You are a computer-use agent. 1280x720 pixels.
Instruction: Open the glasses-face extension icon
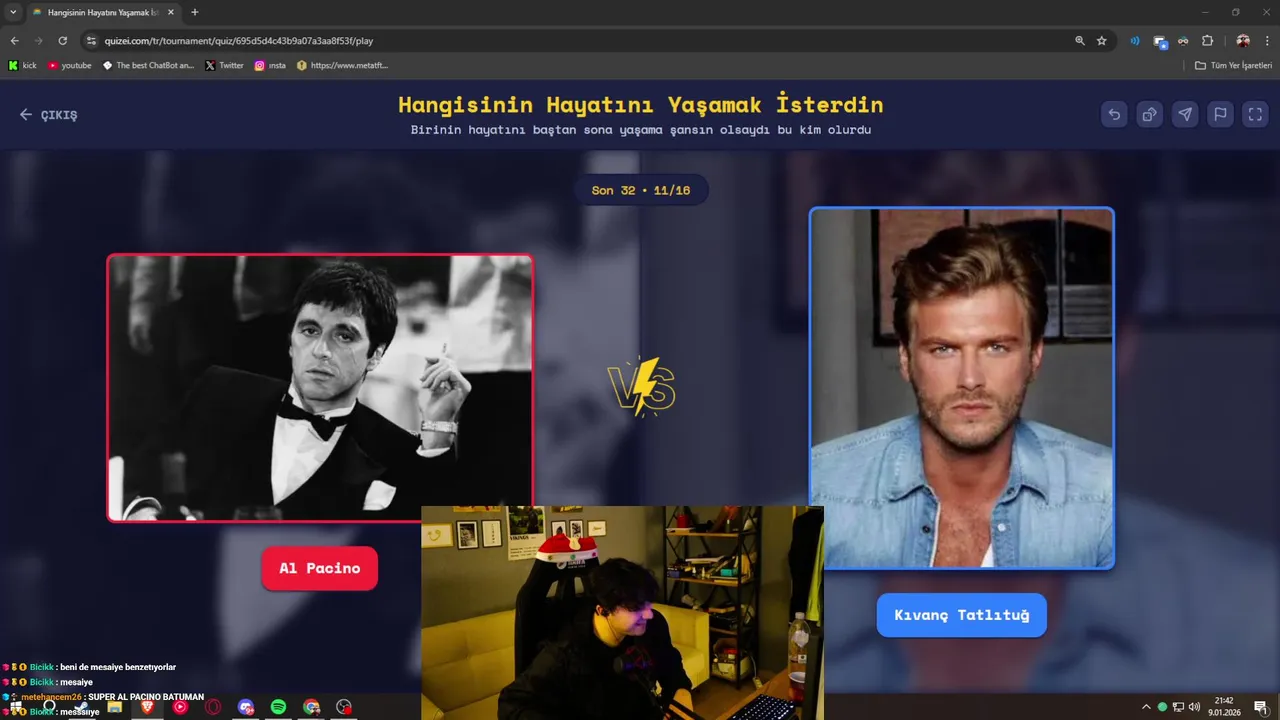[1183, 41]
